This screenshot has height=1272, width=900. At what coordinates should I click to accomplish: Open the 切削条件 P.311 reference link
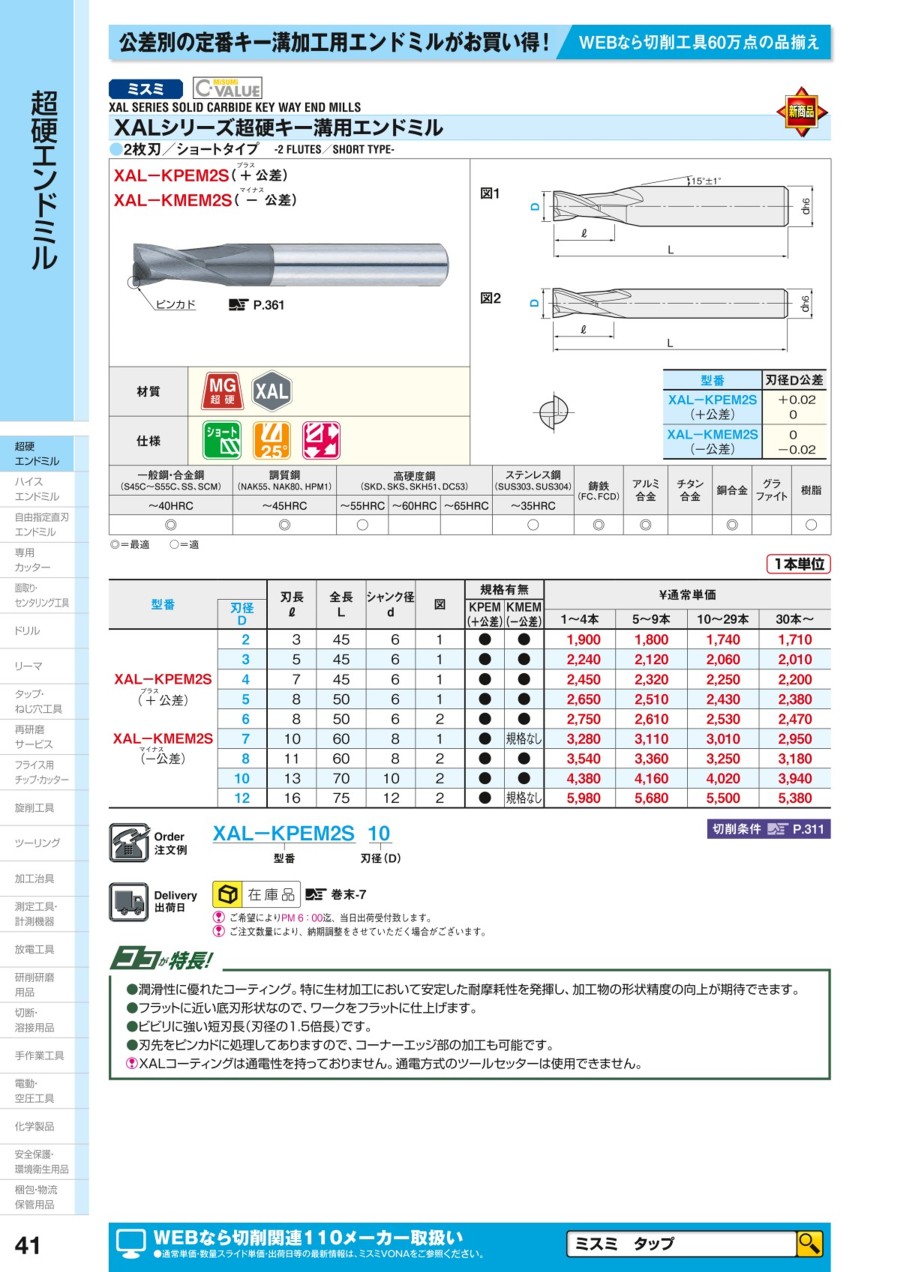768,829
